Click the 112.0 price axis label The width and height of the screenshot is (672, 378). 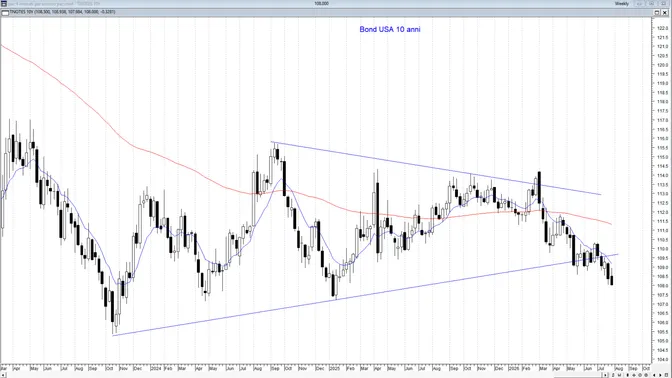click(x=662, y=213)
